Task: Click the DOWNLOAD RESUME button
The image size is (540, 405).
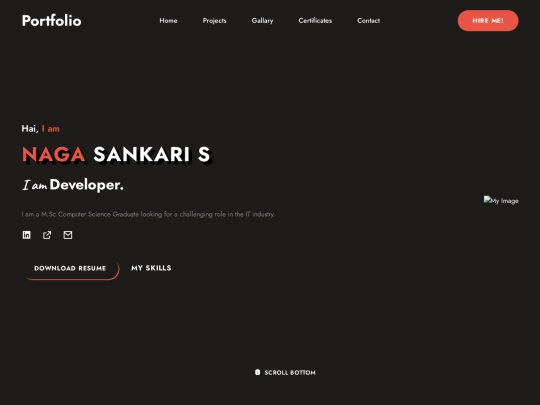Action: [x=70, y=268]
